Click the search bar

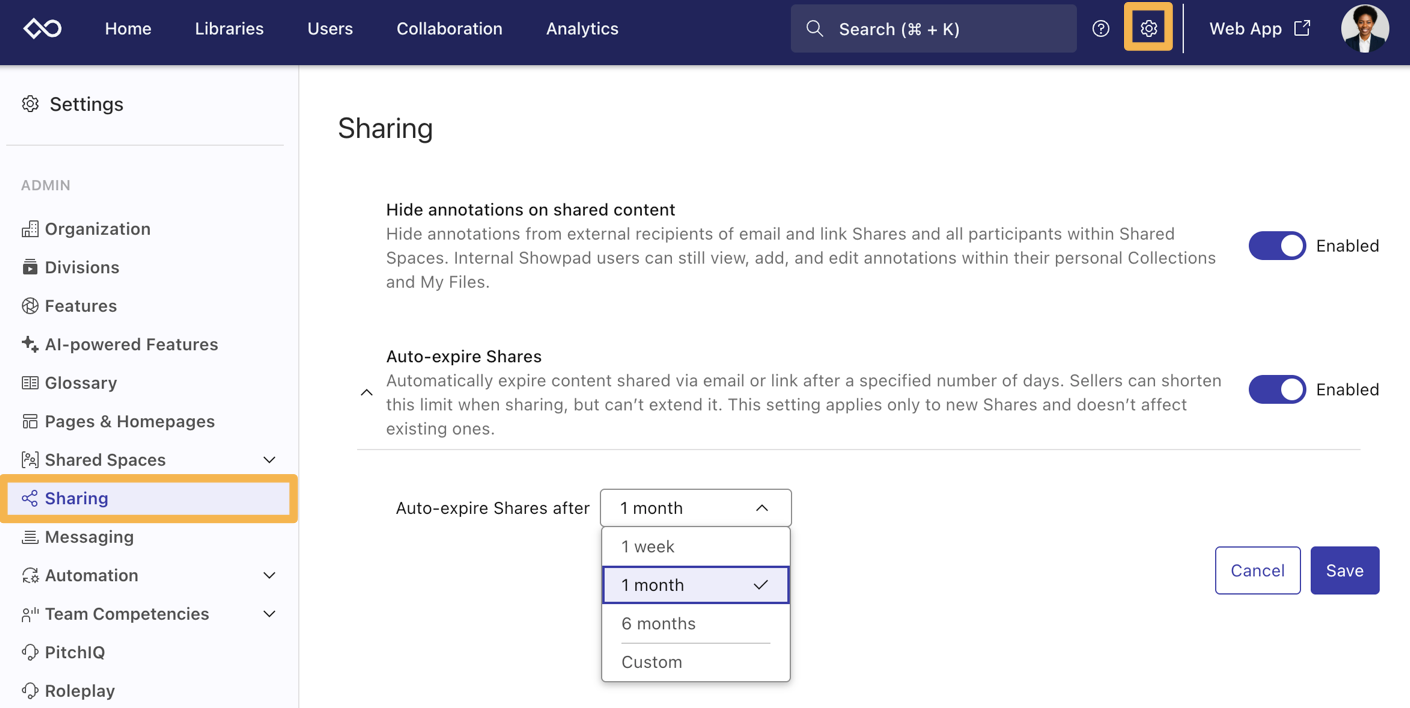click(933, 28)
